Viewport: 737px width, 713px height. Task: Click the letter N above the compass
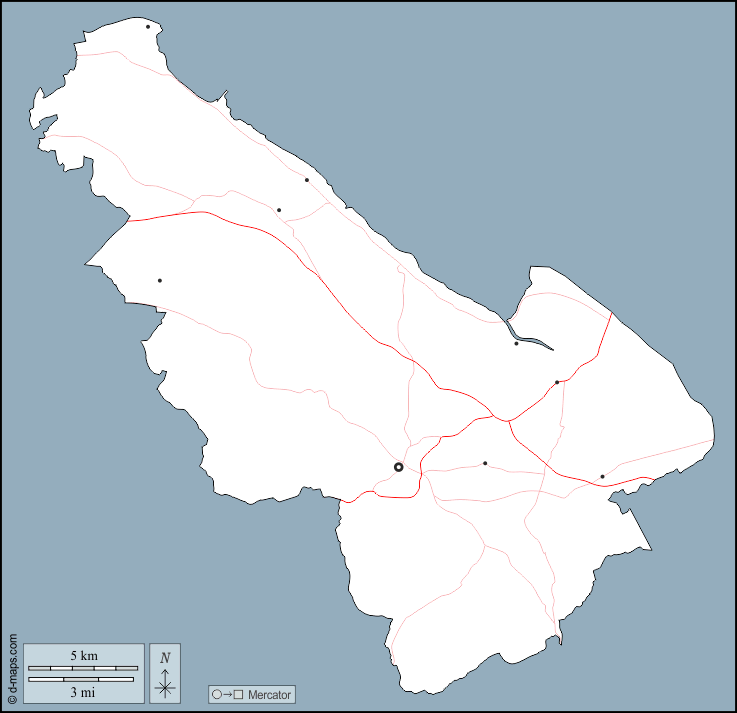coord(165,657)
